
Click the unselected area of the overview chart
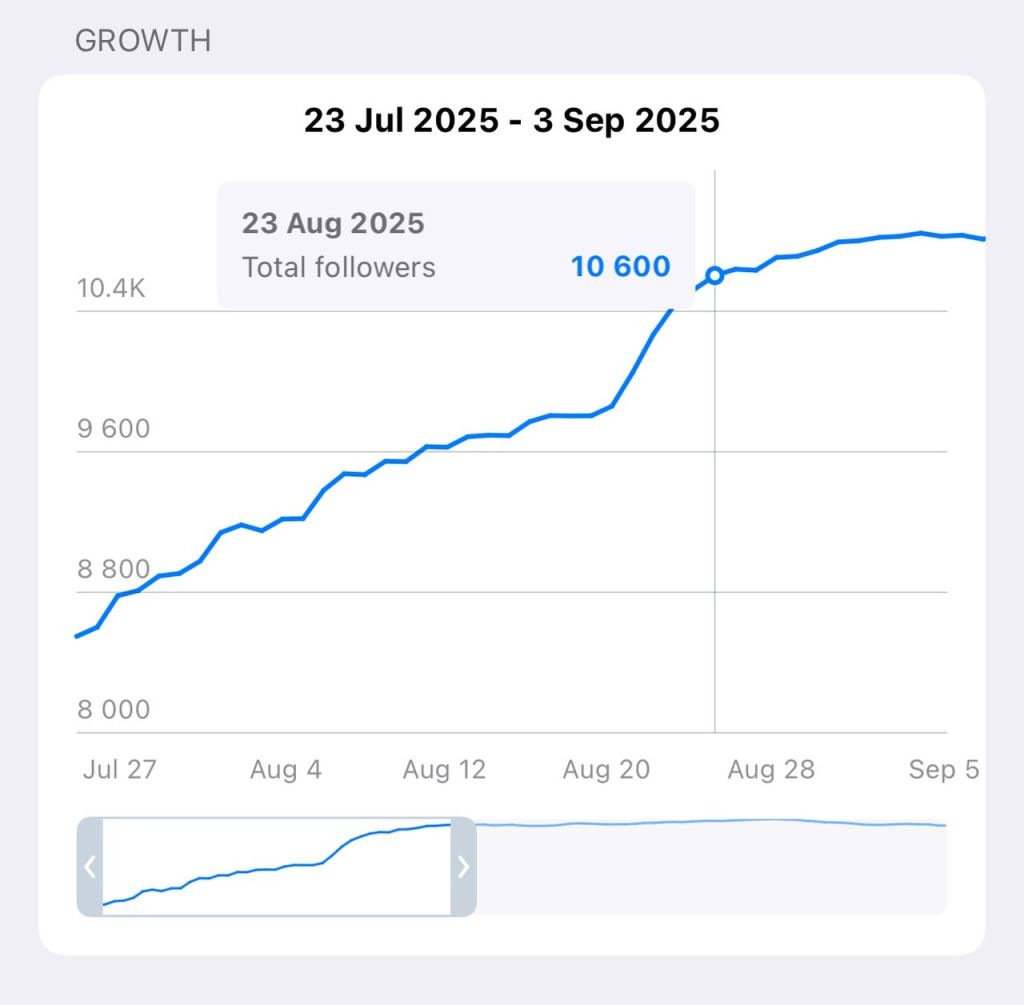pos(710,866)
